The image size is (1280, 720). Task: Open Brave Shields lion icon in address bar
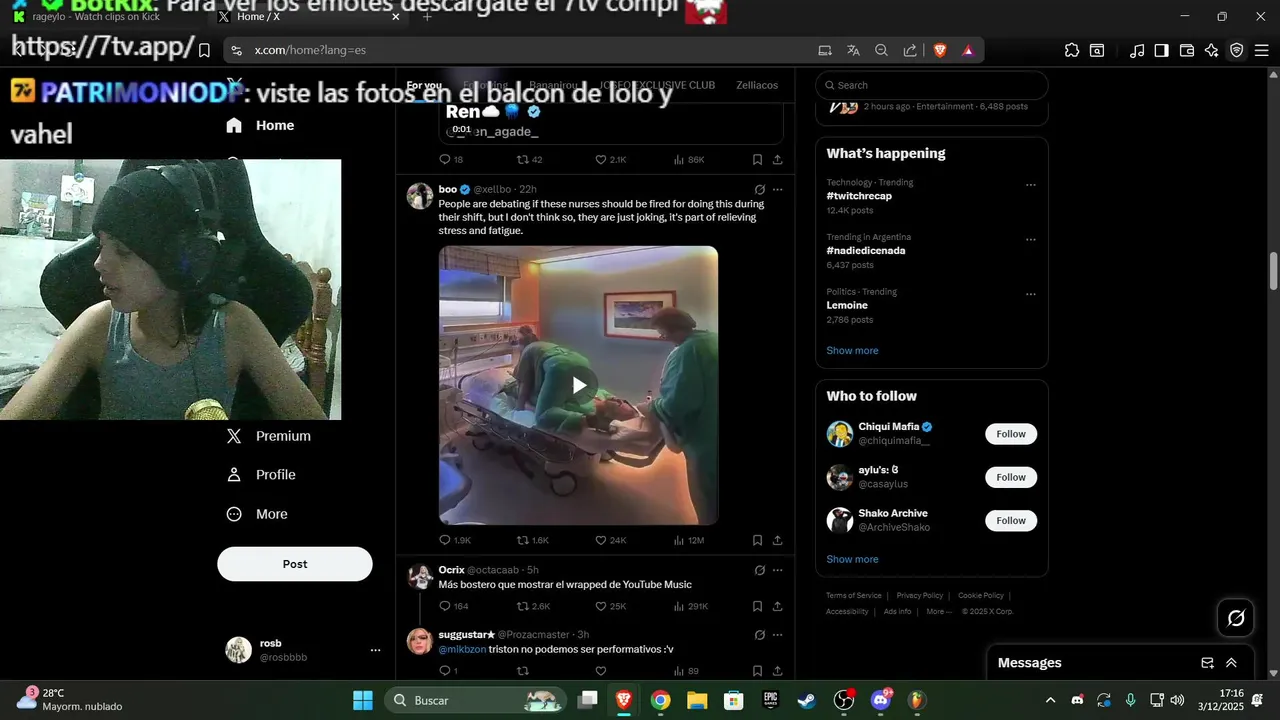coord(940,50)
